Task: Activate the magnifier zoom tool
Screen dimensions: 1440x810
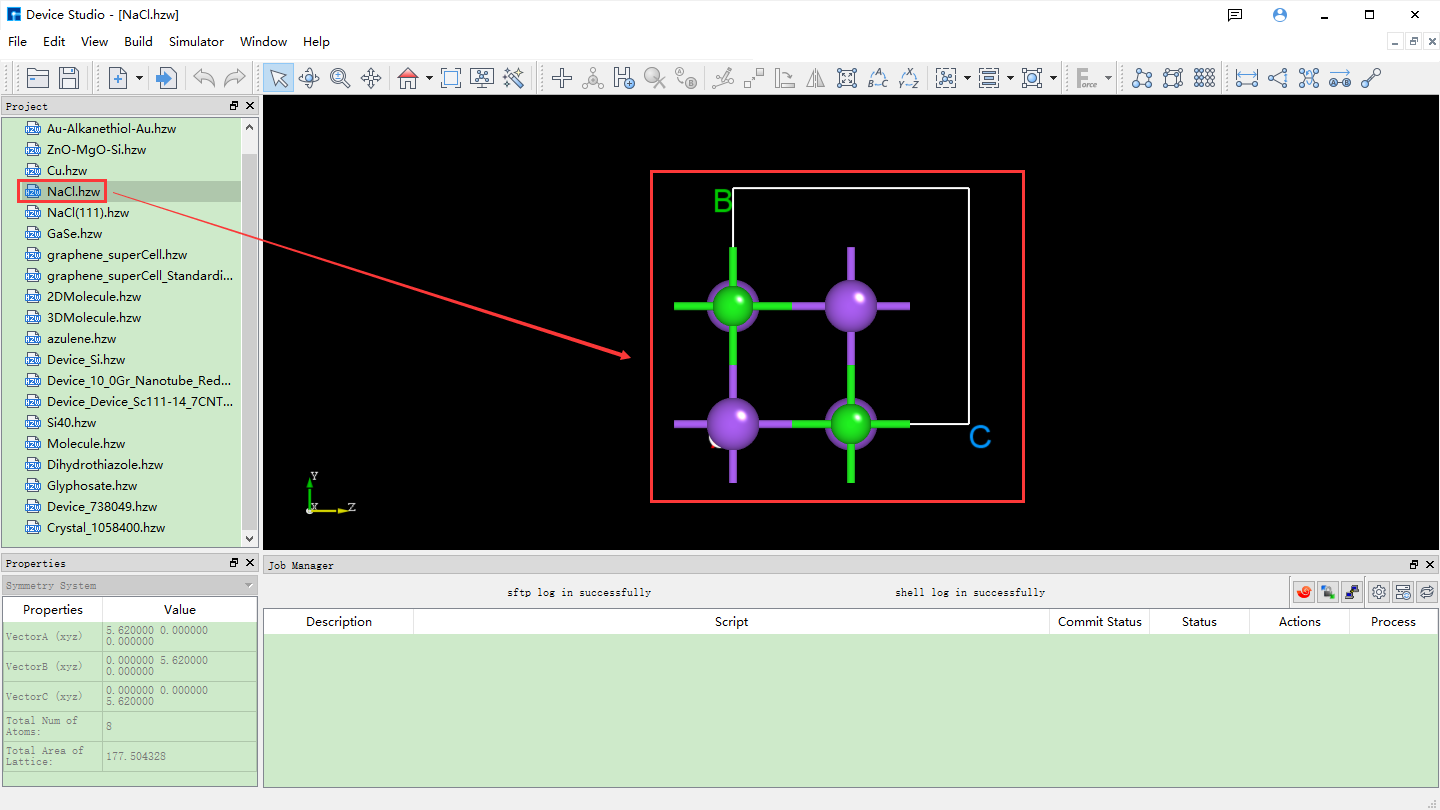Action: [340, 78]
